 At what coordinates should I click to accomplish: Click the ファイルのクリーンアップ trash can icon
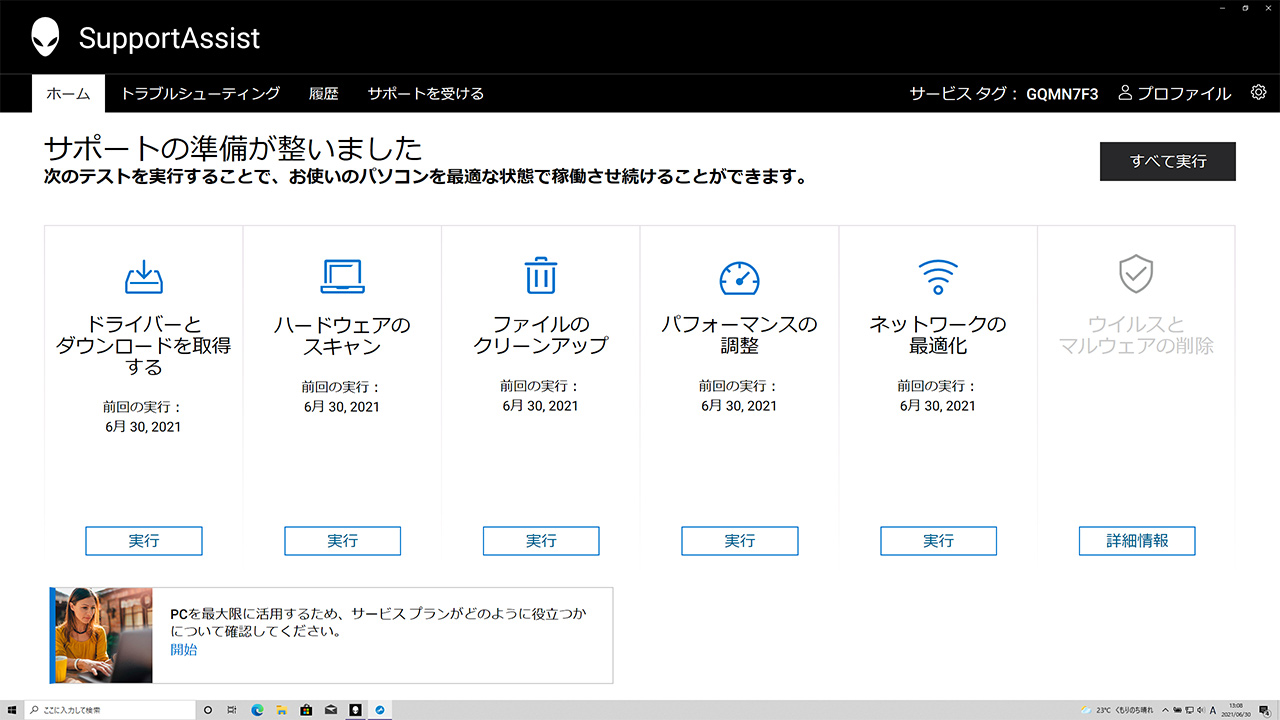tap(541, 275)
